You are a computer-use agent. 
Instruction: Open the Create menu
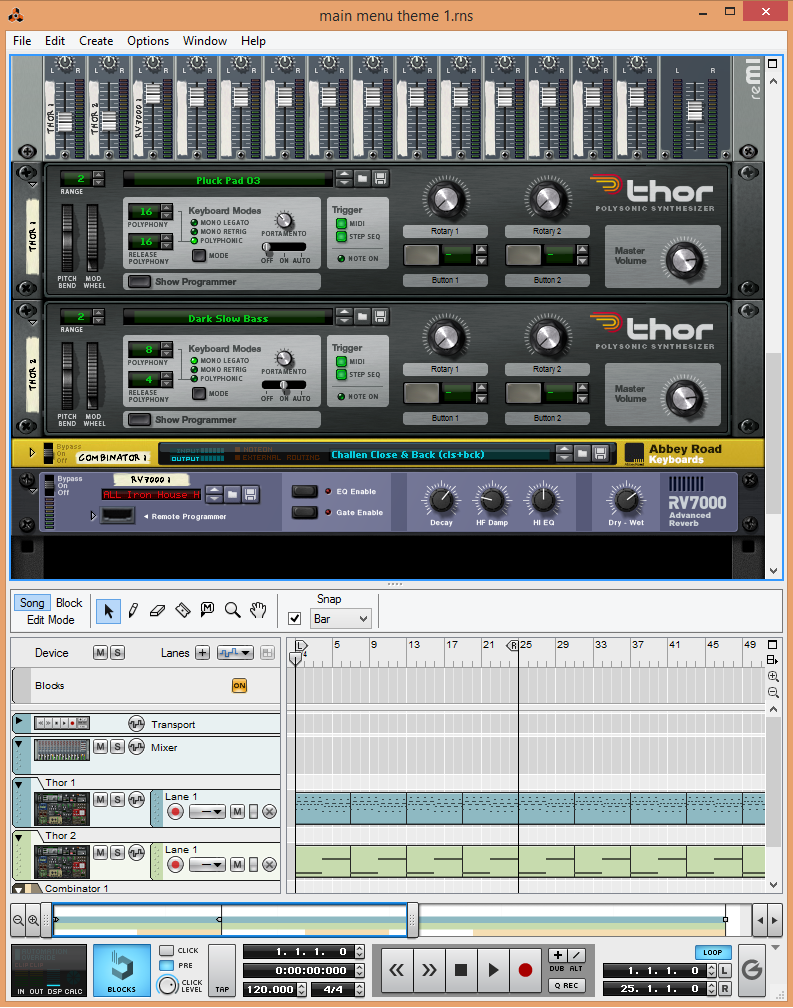[x=96, y=41]
